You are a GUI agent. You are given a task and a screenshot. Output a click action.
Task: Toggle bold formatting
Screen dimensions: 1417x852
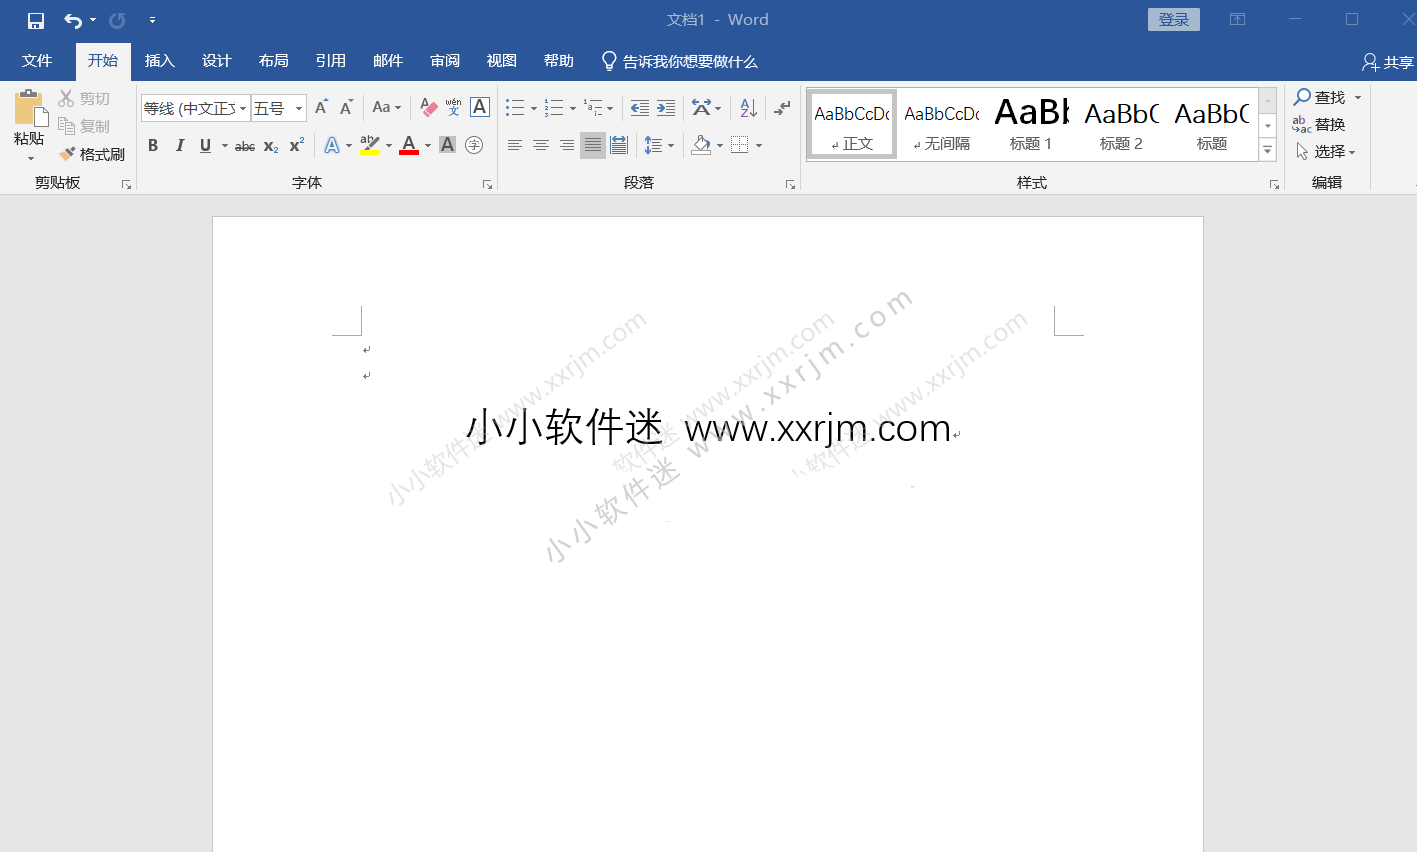tap(153, 146)
